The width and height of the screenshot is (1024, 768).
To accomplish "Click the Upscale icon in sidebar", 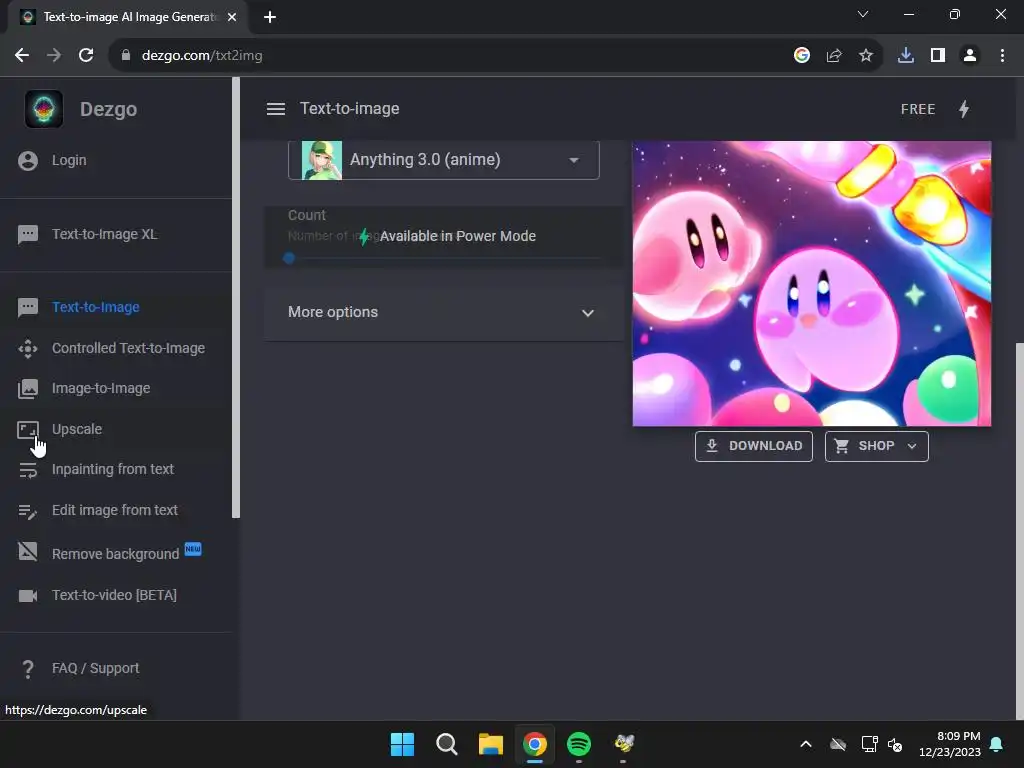I will (x=28, y=430).
